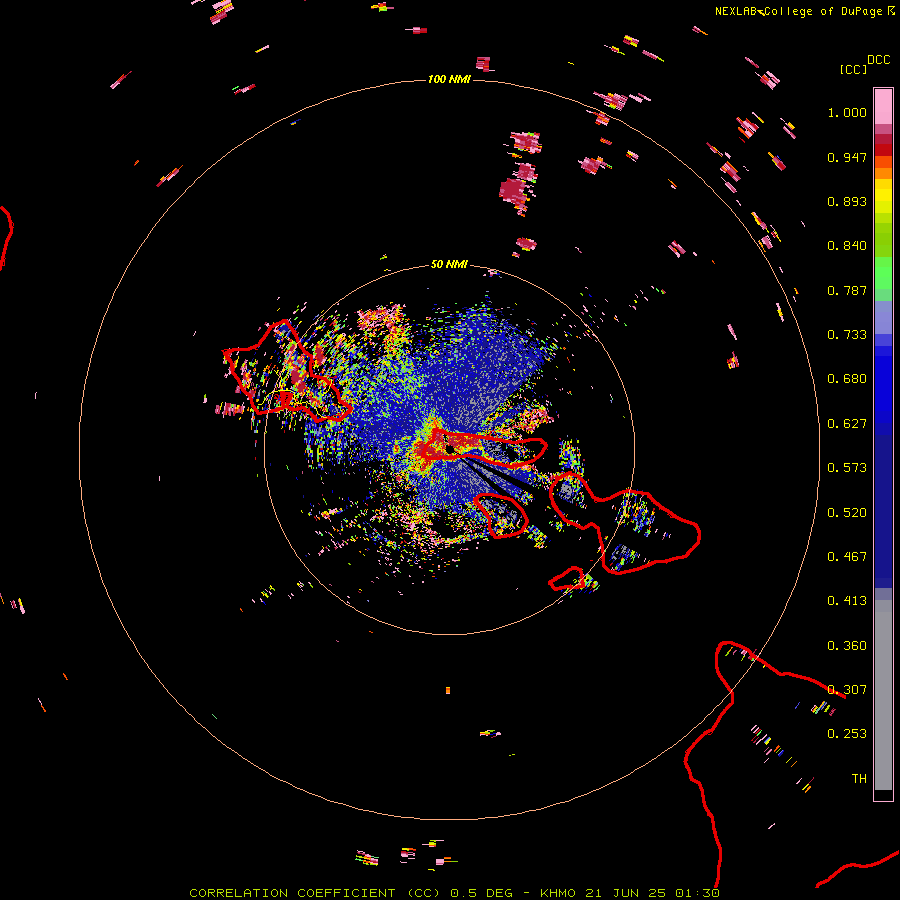Click the CORRELATION COEFFICIENT (CC) title text
Viewport: 900px width, 900px height.
pos(315,893)
